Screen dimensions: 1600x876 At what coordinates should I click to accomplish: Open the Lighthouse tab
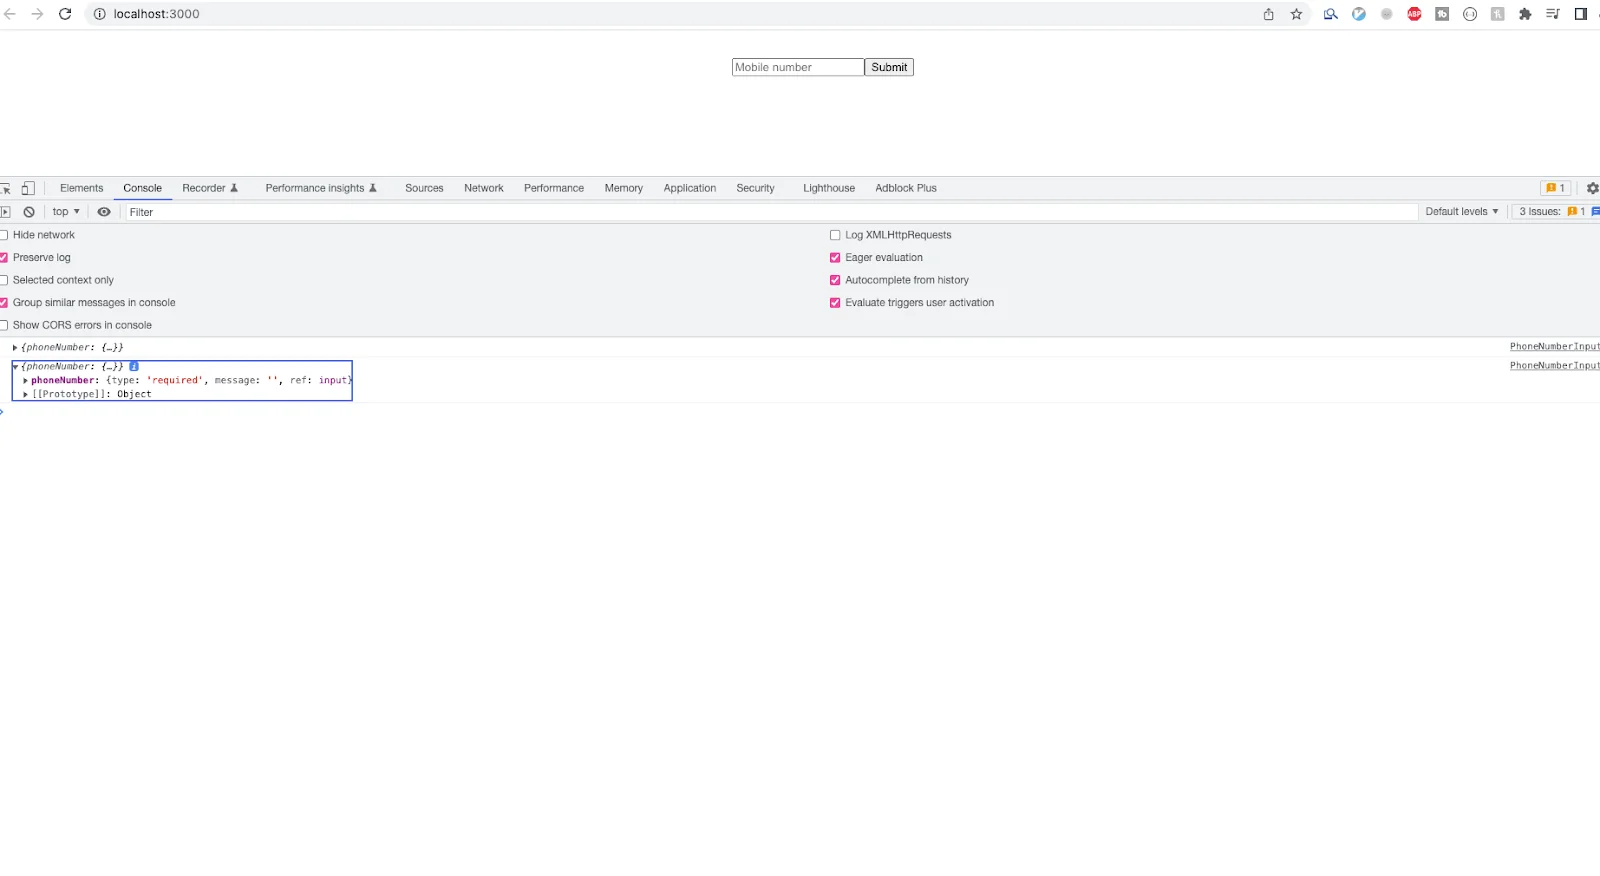click(829, 188)
